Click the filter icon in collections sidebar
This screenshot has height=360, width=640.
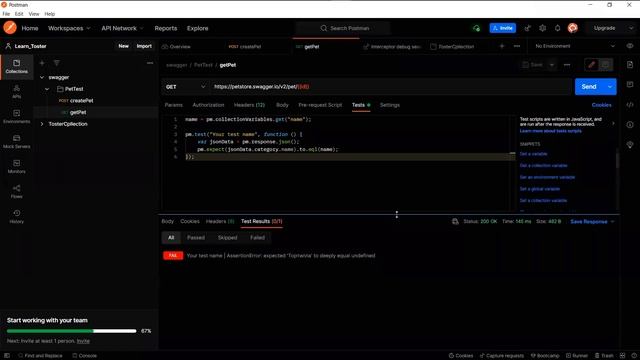pyautogui.click(x=57, y=63)
